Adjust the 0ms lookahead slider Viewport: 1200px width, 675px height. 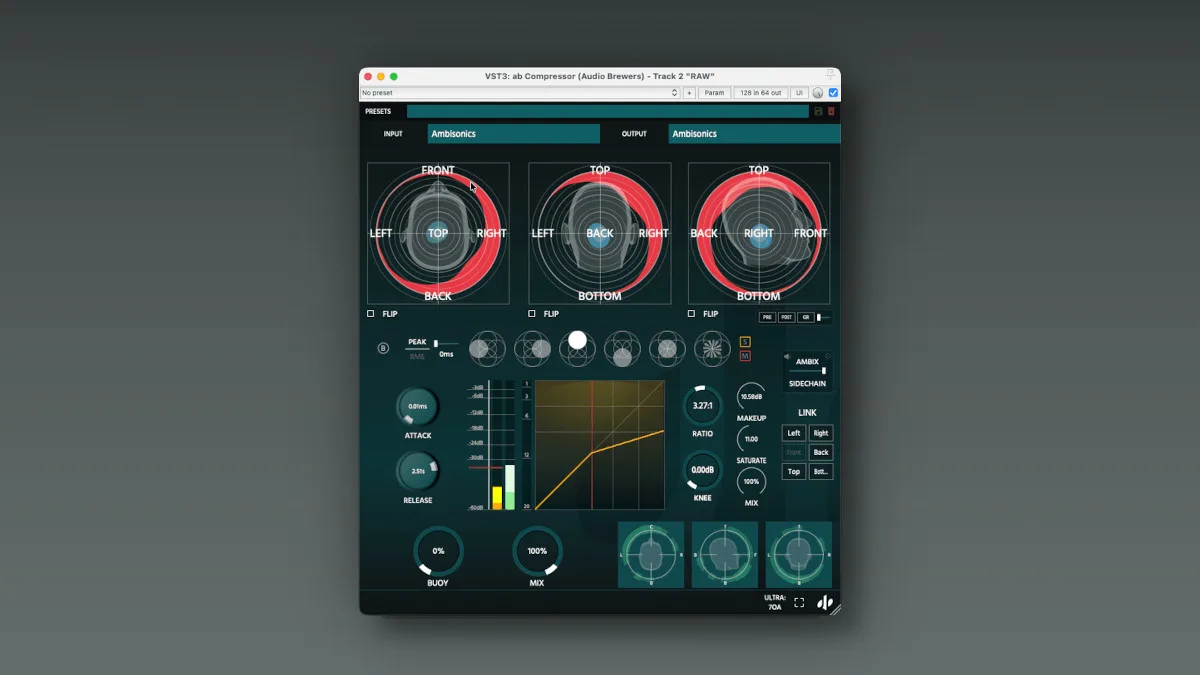[x=446, y=343]
